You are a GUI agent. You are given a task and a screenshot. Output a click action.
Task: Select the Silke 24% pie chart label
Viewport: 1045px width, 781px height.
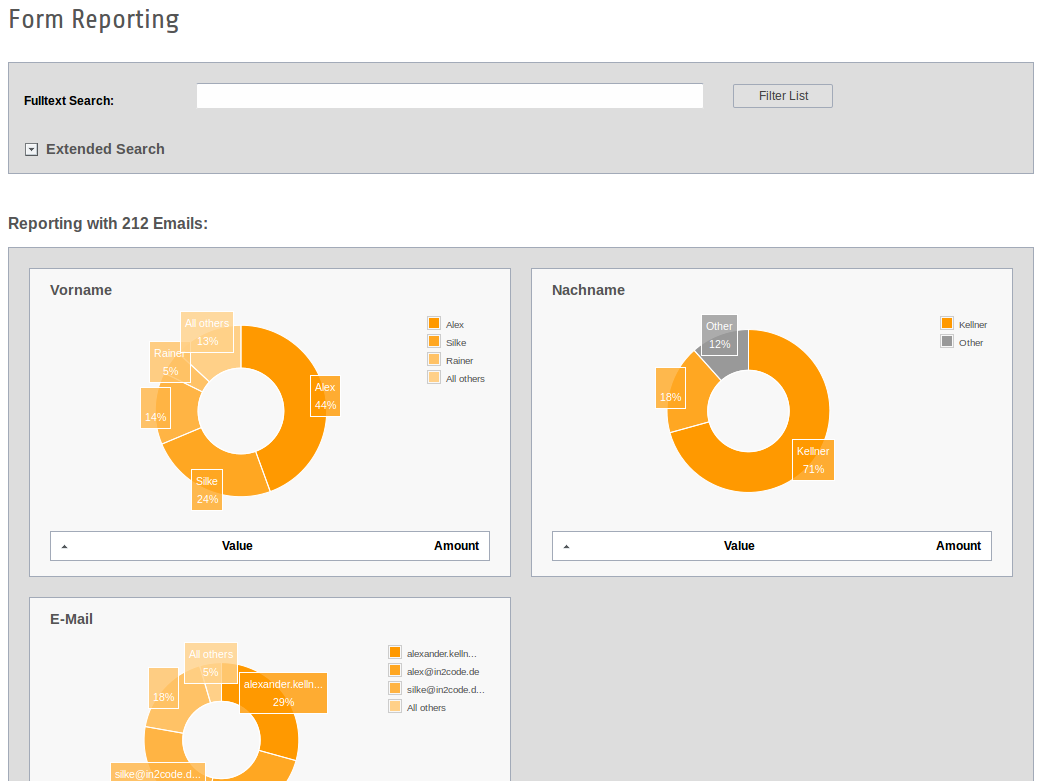[x=207, y=490]
